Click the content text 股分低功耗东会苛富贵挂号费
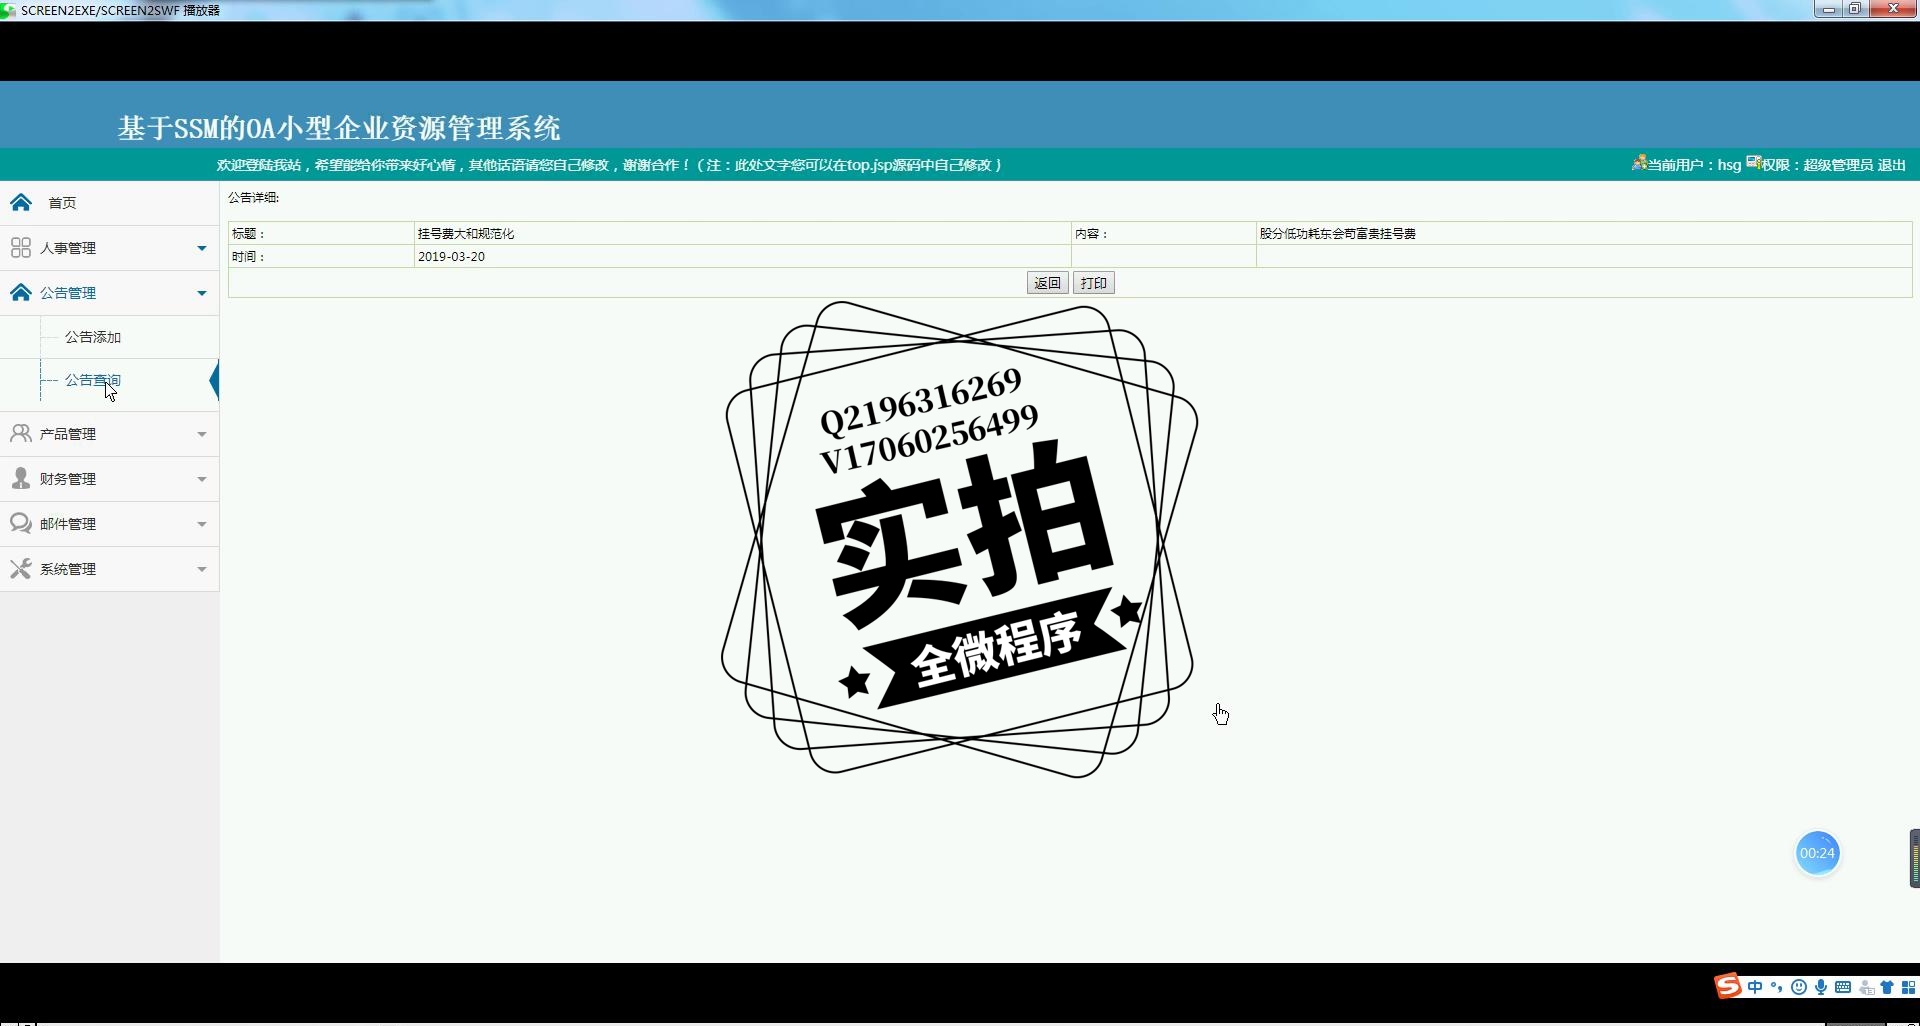Viewport: 1920px width, 1026px height. point(1337,233)
